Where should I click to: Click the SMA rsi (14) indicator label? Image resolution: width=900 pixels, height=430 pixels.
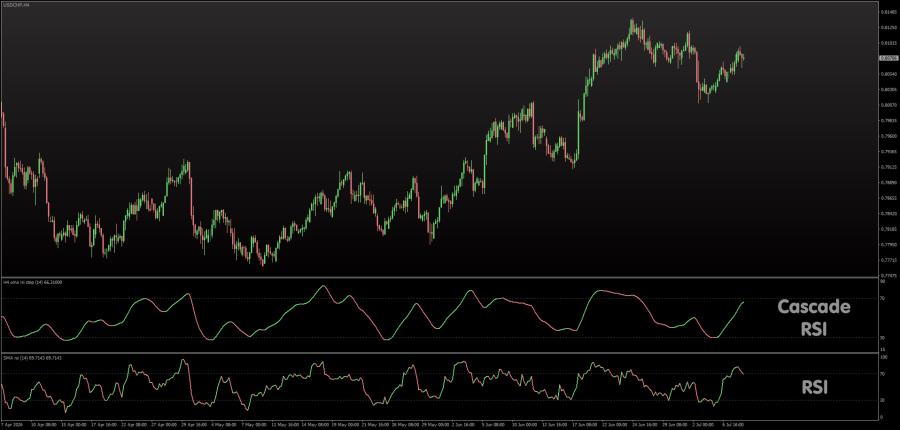(x=32, y=358)
